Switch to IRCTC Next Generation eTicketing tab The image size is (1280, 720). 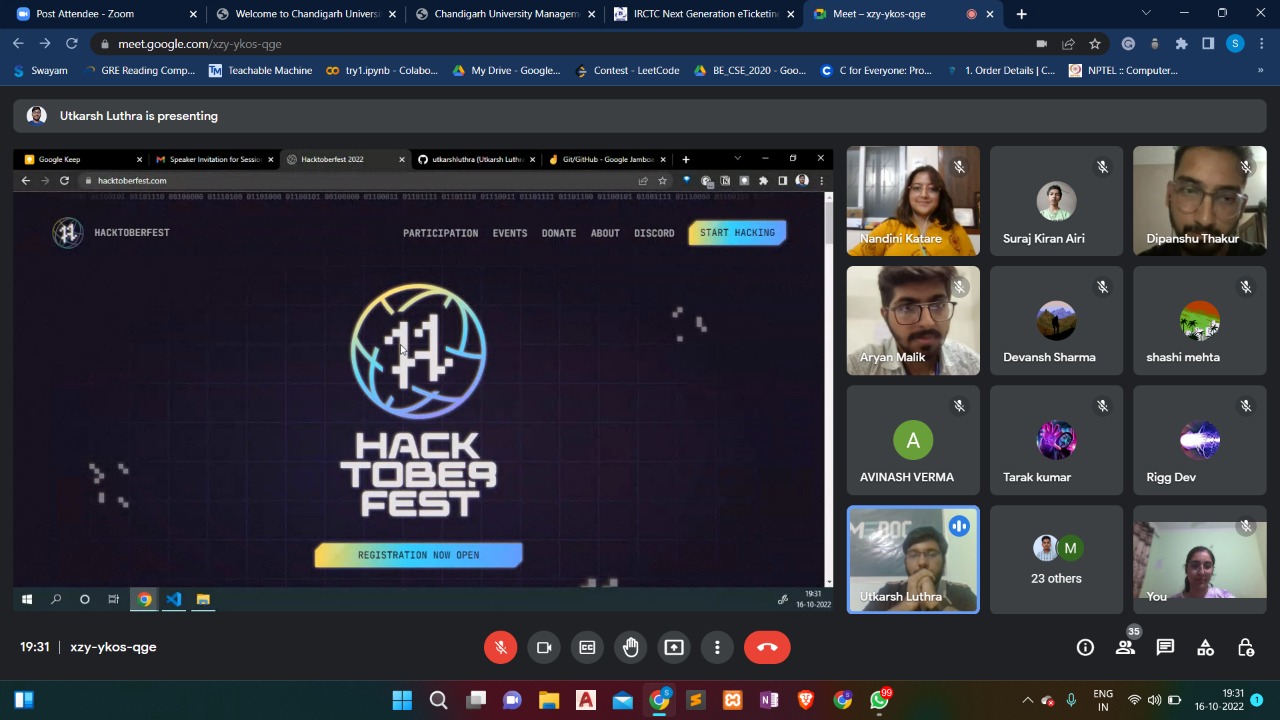click(x=705, y=14)
